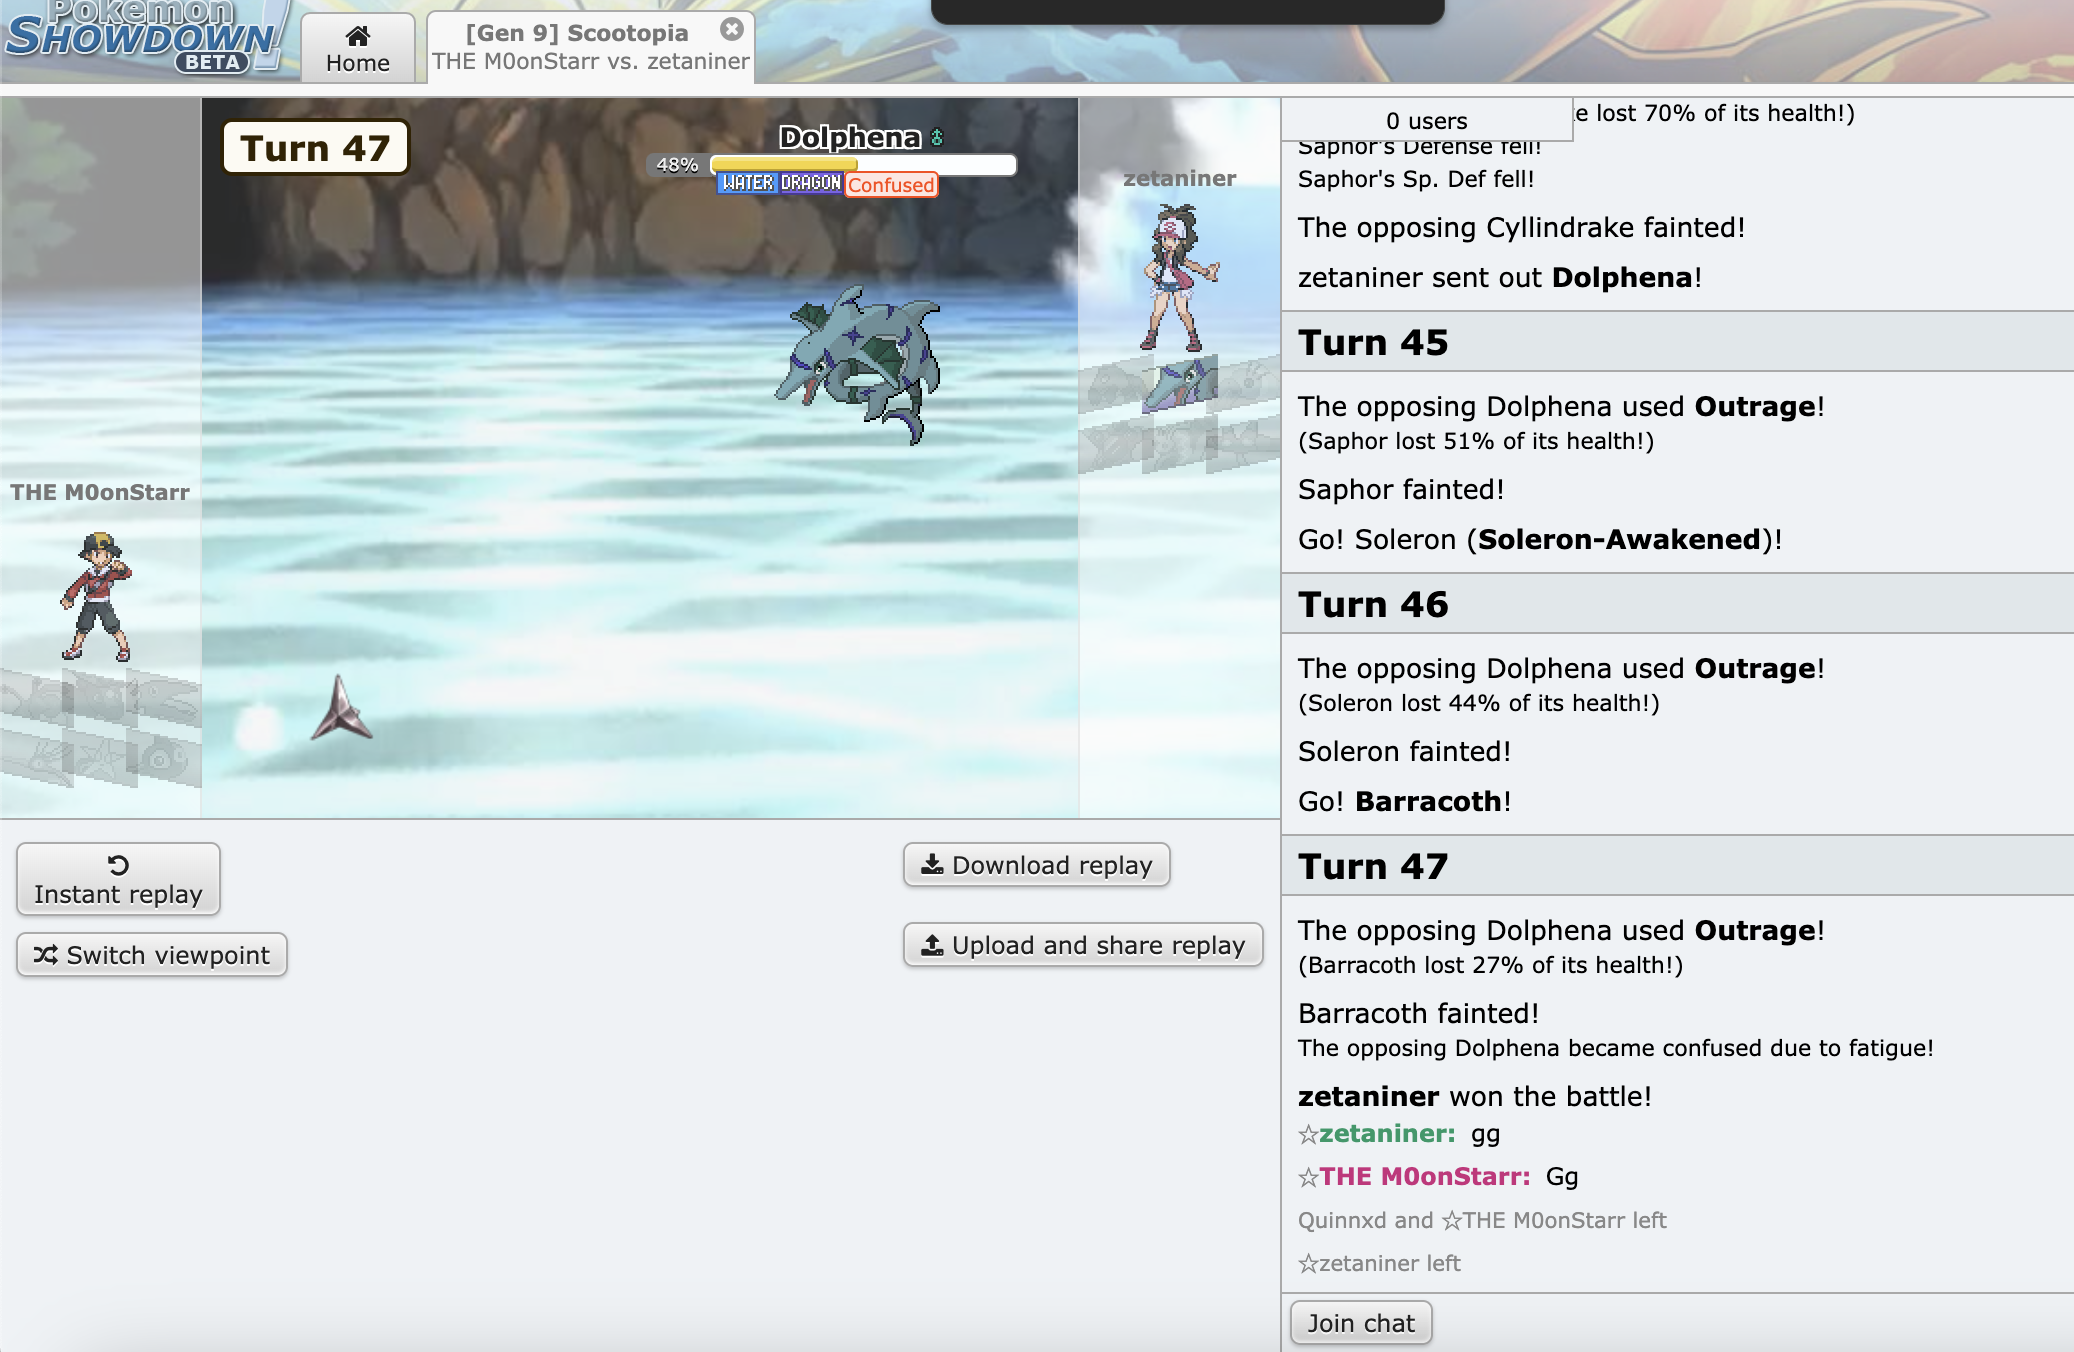
Task: Close the Scootopia battle tab
Action: [732, 29]
